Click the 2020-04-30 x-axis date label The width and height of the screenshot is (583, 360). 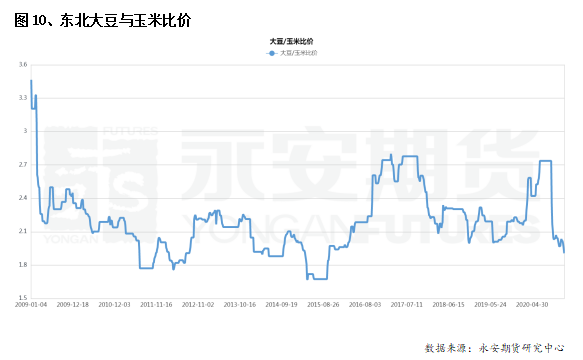[x=532, y=304]
